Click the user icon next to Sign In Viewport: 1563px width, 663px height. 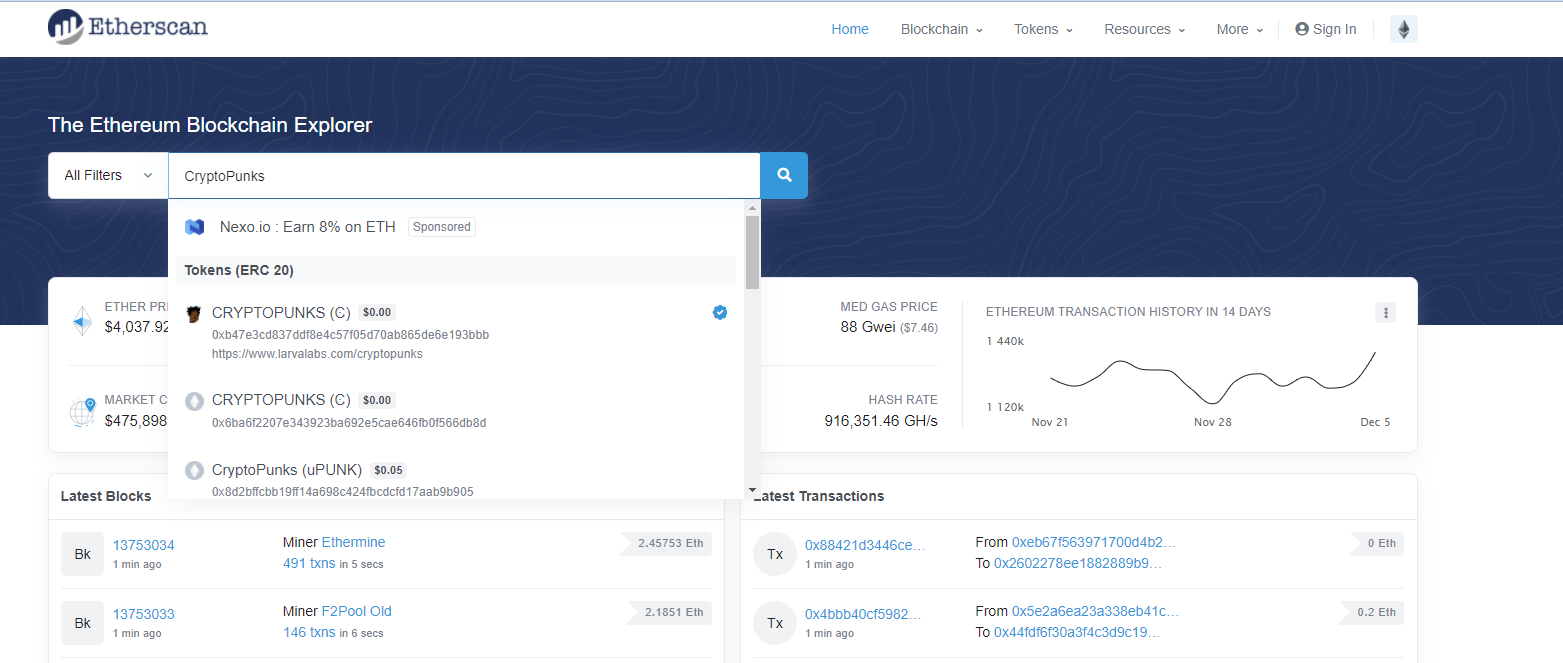[x=1302, y=29]
